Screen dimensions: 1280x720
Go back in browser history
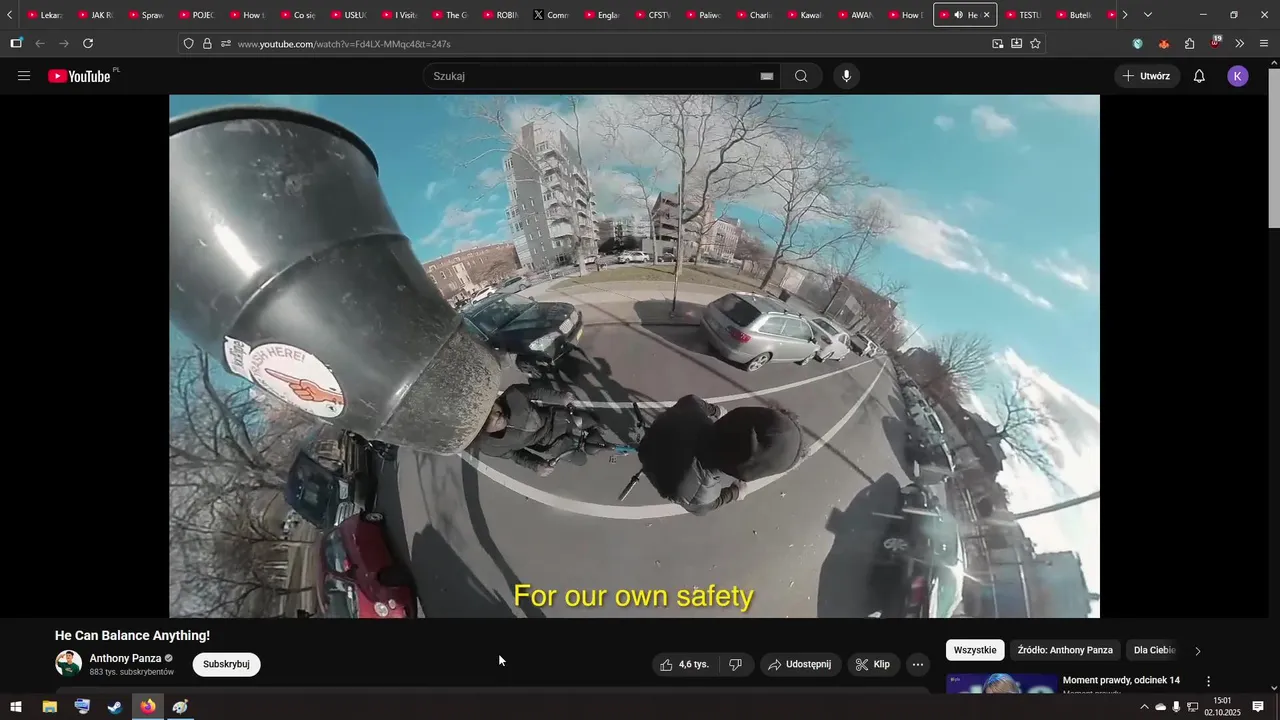[x=40, y=44]
